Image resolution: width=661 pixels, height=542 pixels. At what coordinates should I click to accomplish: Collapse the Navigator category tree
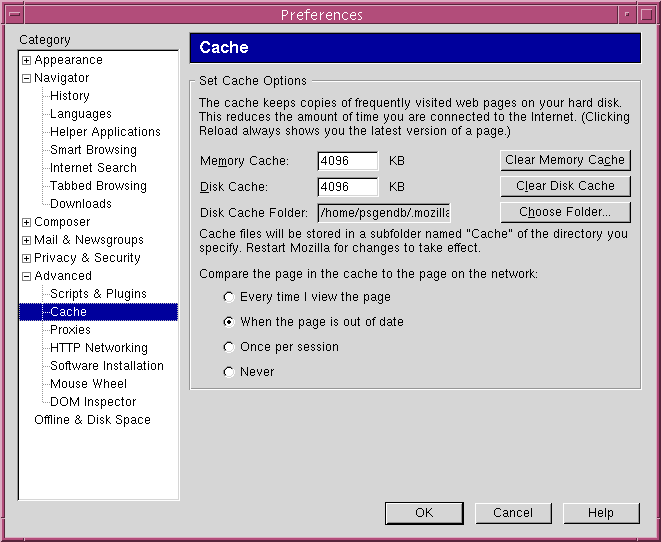(26, 78)
